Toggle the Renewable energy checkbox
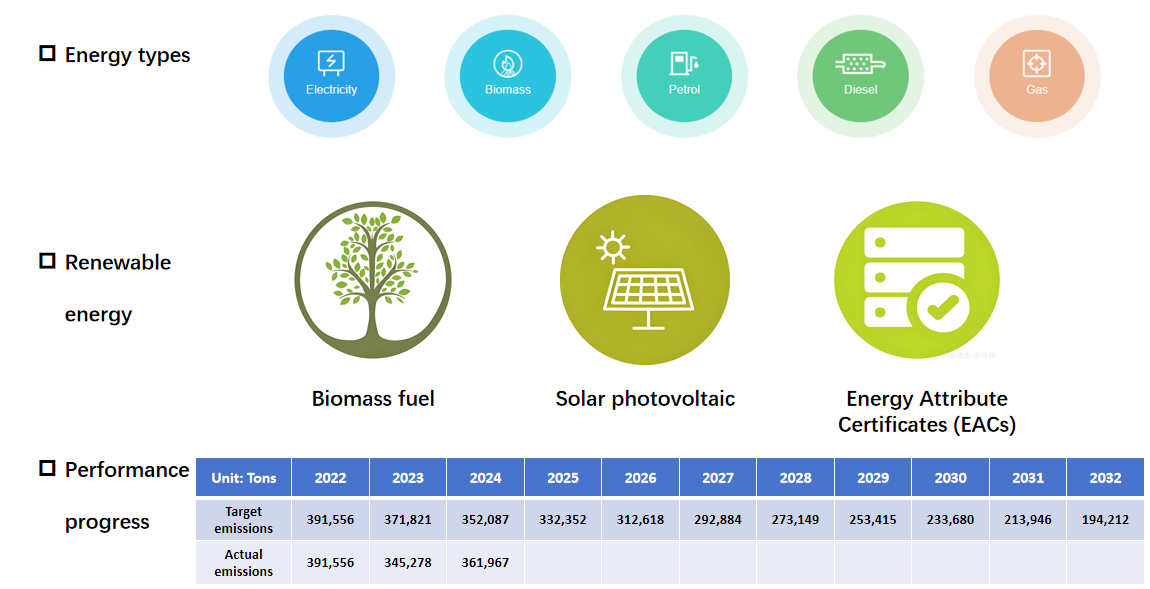 [47, 261]
